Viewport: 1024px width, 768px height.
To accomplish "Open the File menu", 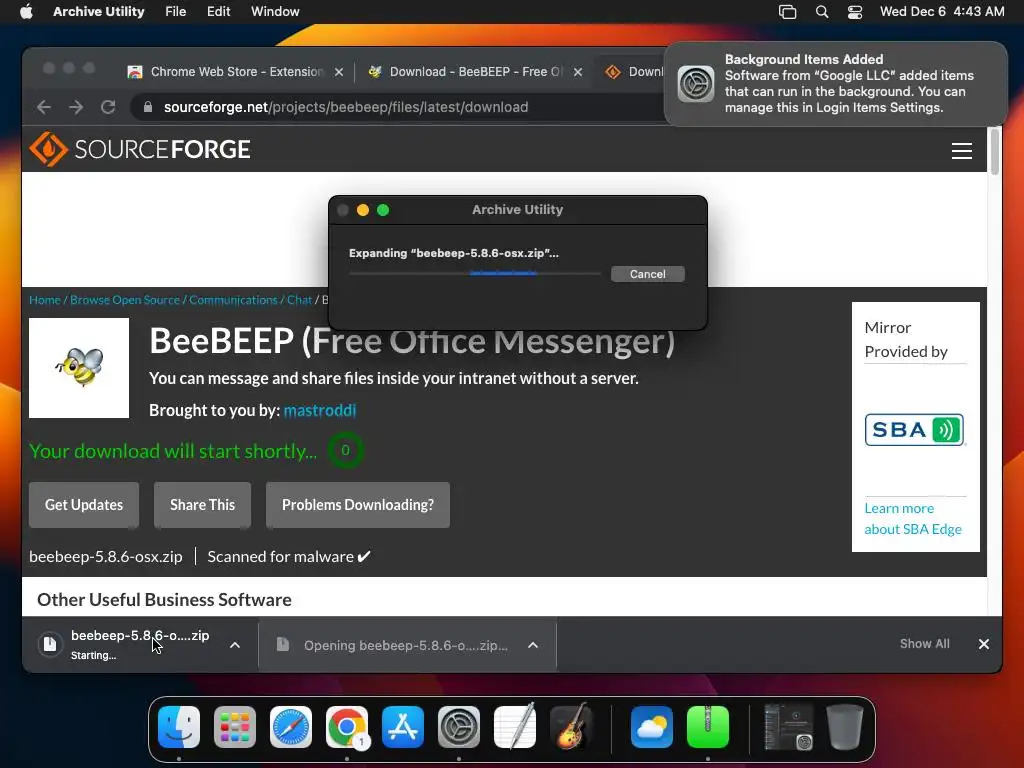I will coord(175,12).
